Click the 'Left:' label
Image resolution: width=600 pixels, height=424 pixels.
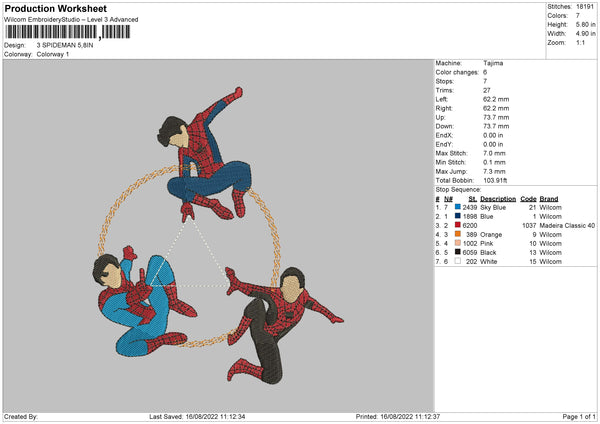click(441, 99)
